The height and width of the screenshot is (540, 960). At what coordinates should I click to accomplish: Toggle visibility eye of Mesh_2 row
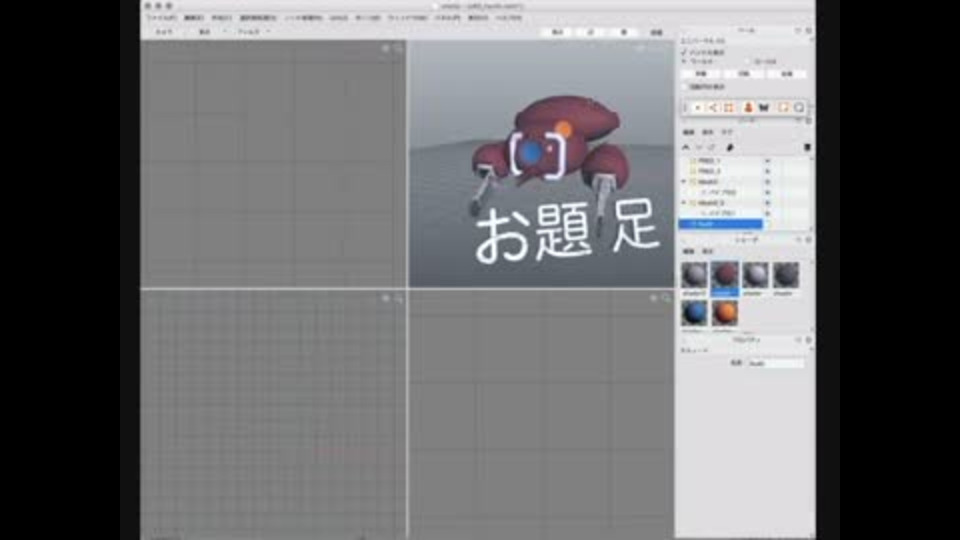pos(767,203)
